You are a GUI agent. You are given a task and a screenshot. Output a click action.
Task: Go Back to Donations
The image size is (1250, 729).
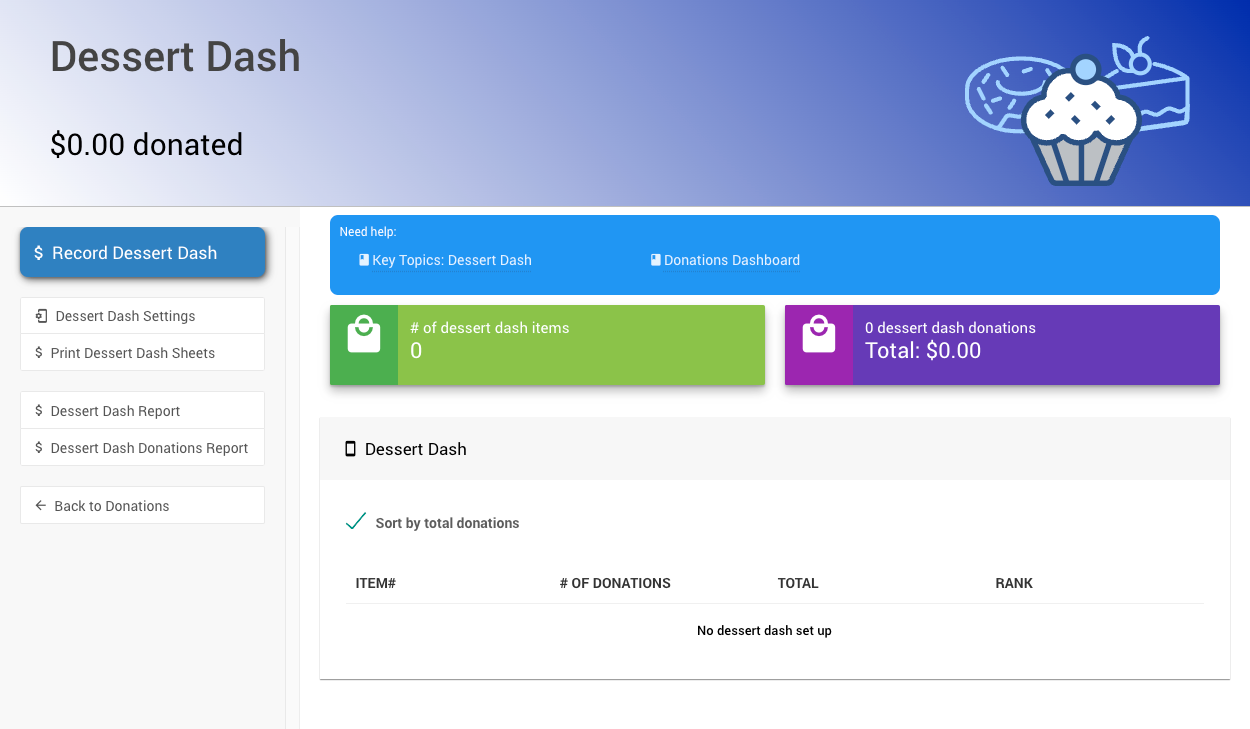click(111, 506)
